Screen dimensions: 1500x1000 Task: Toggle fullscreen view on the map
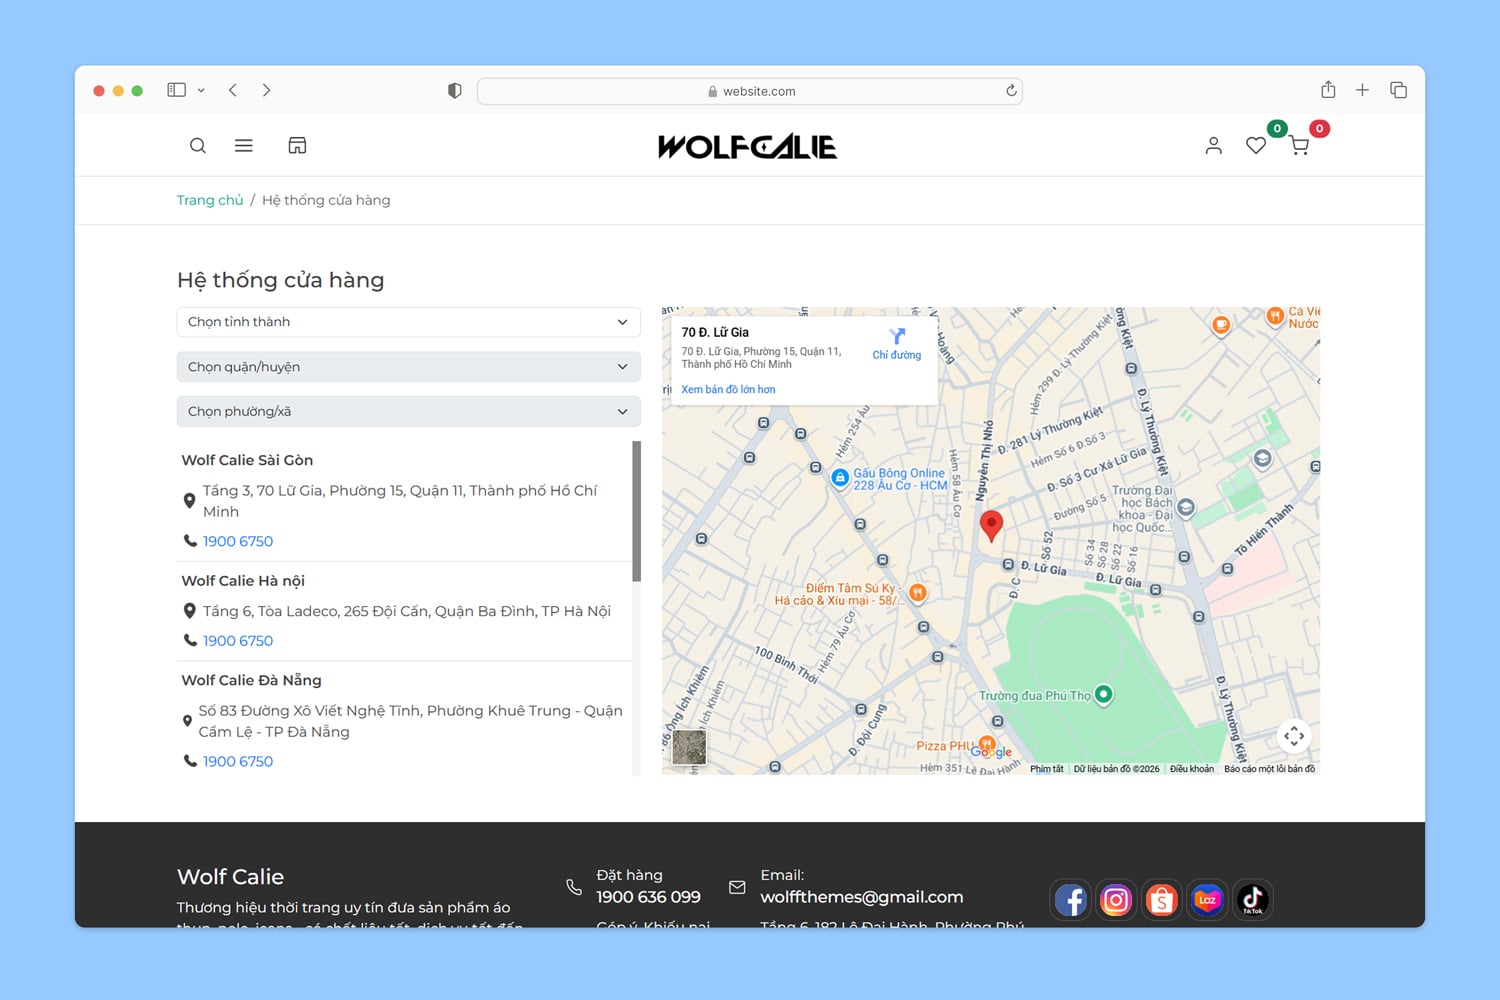pyautogui.click(x=1294, y=737)
